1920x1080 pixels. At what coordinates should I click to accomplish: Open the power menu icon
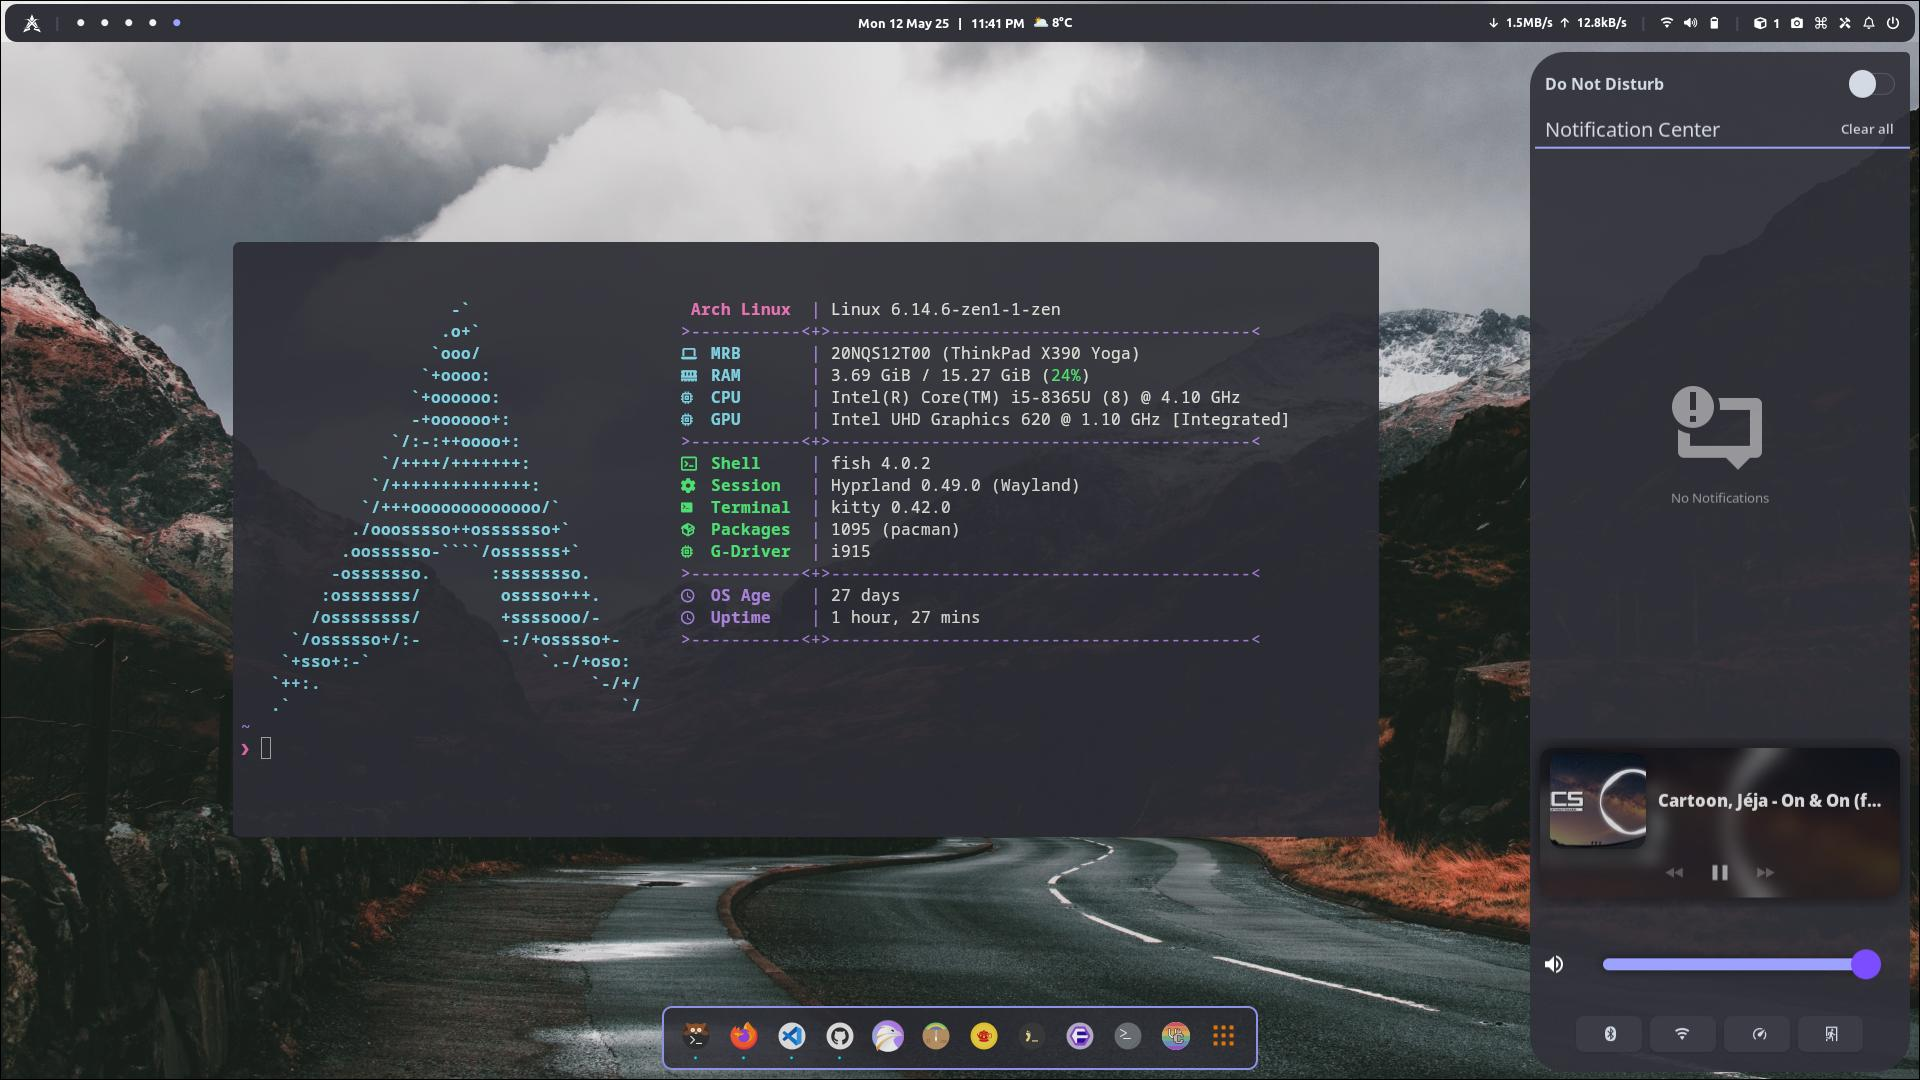pos(1893,23)
